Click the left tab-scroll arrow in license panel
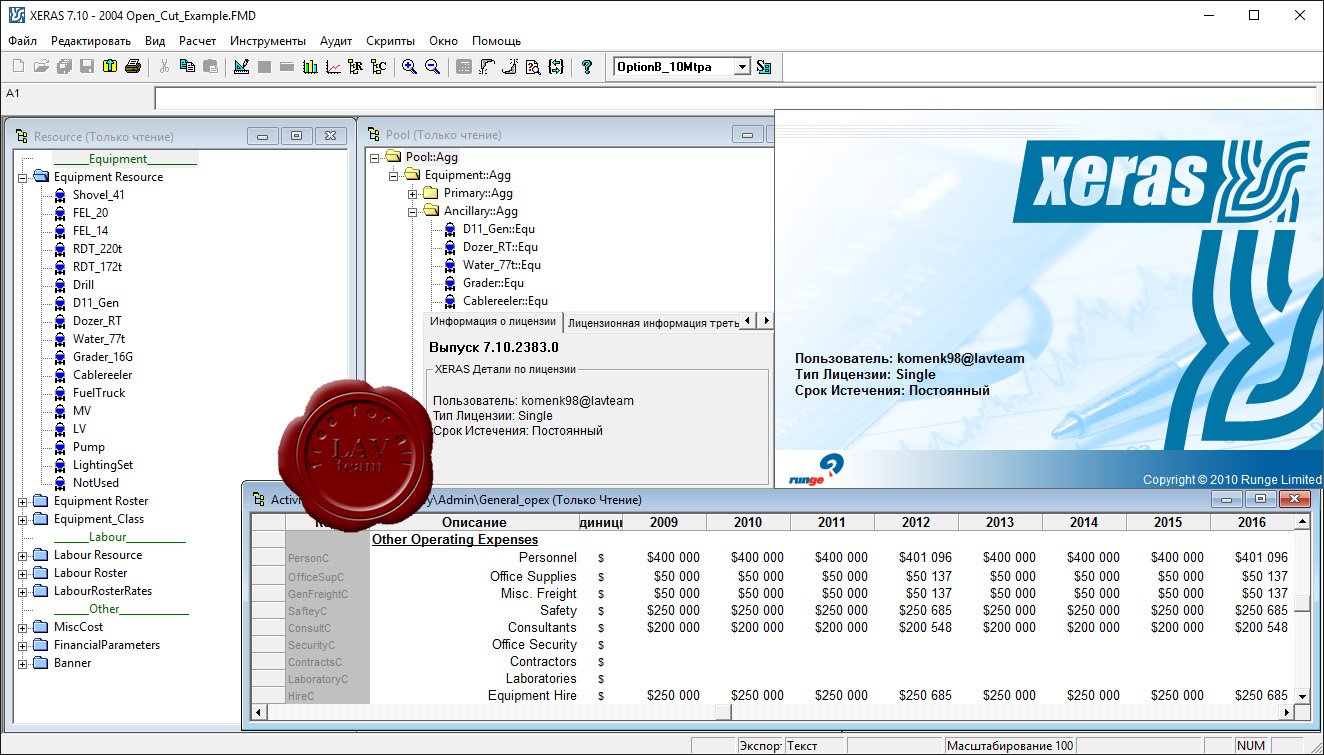The height and width of the screenshot is (755, 1324). 749,321
